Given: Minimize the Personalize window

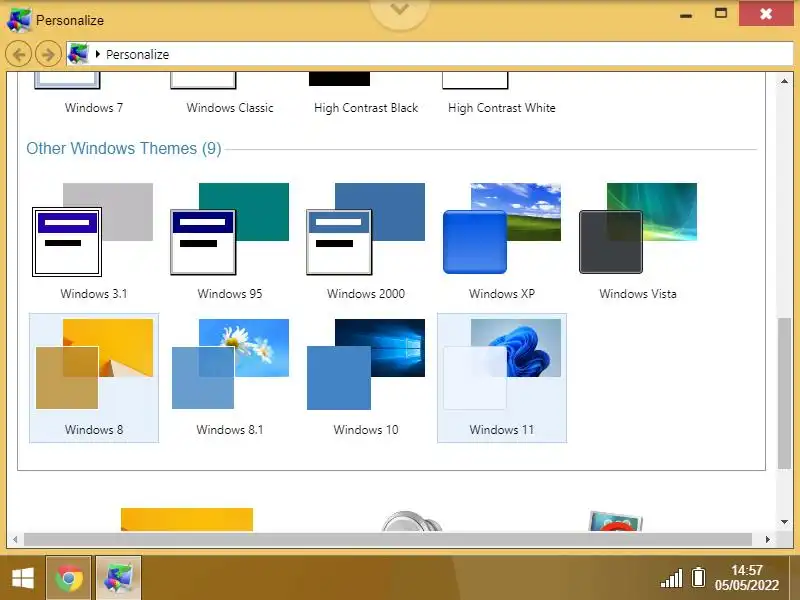Looking at the screenshot, I should tap(686, 15).
